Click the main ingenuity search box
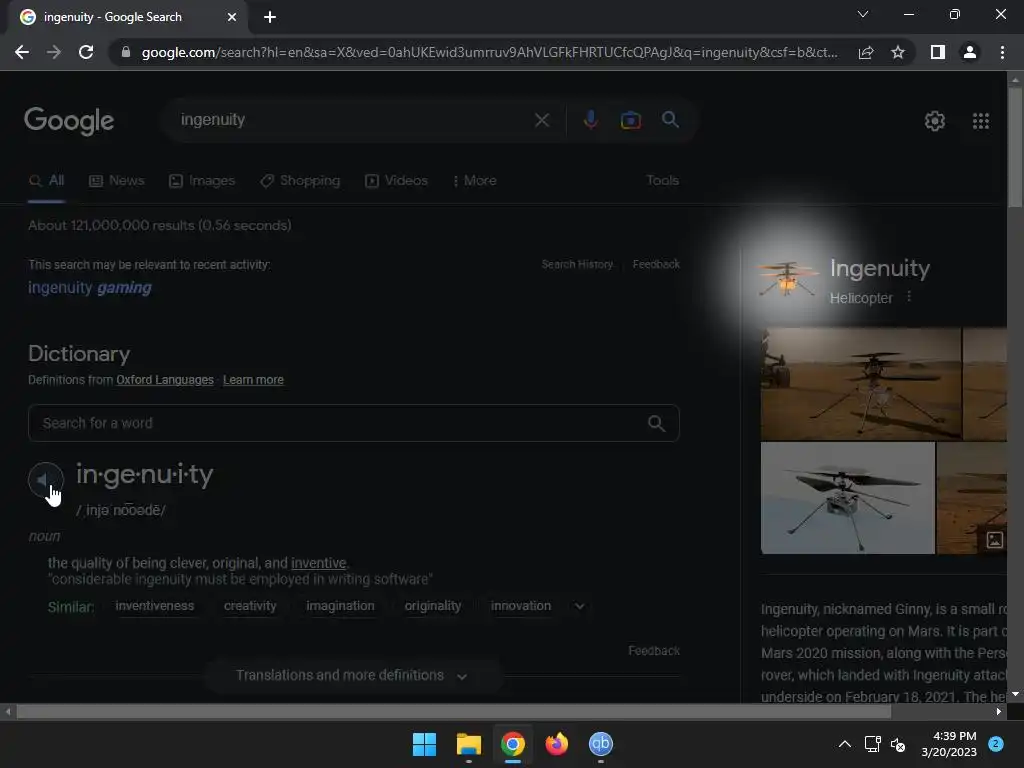 coord(353,120)
